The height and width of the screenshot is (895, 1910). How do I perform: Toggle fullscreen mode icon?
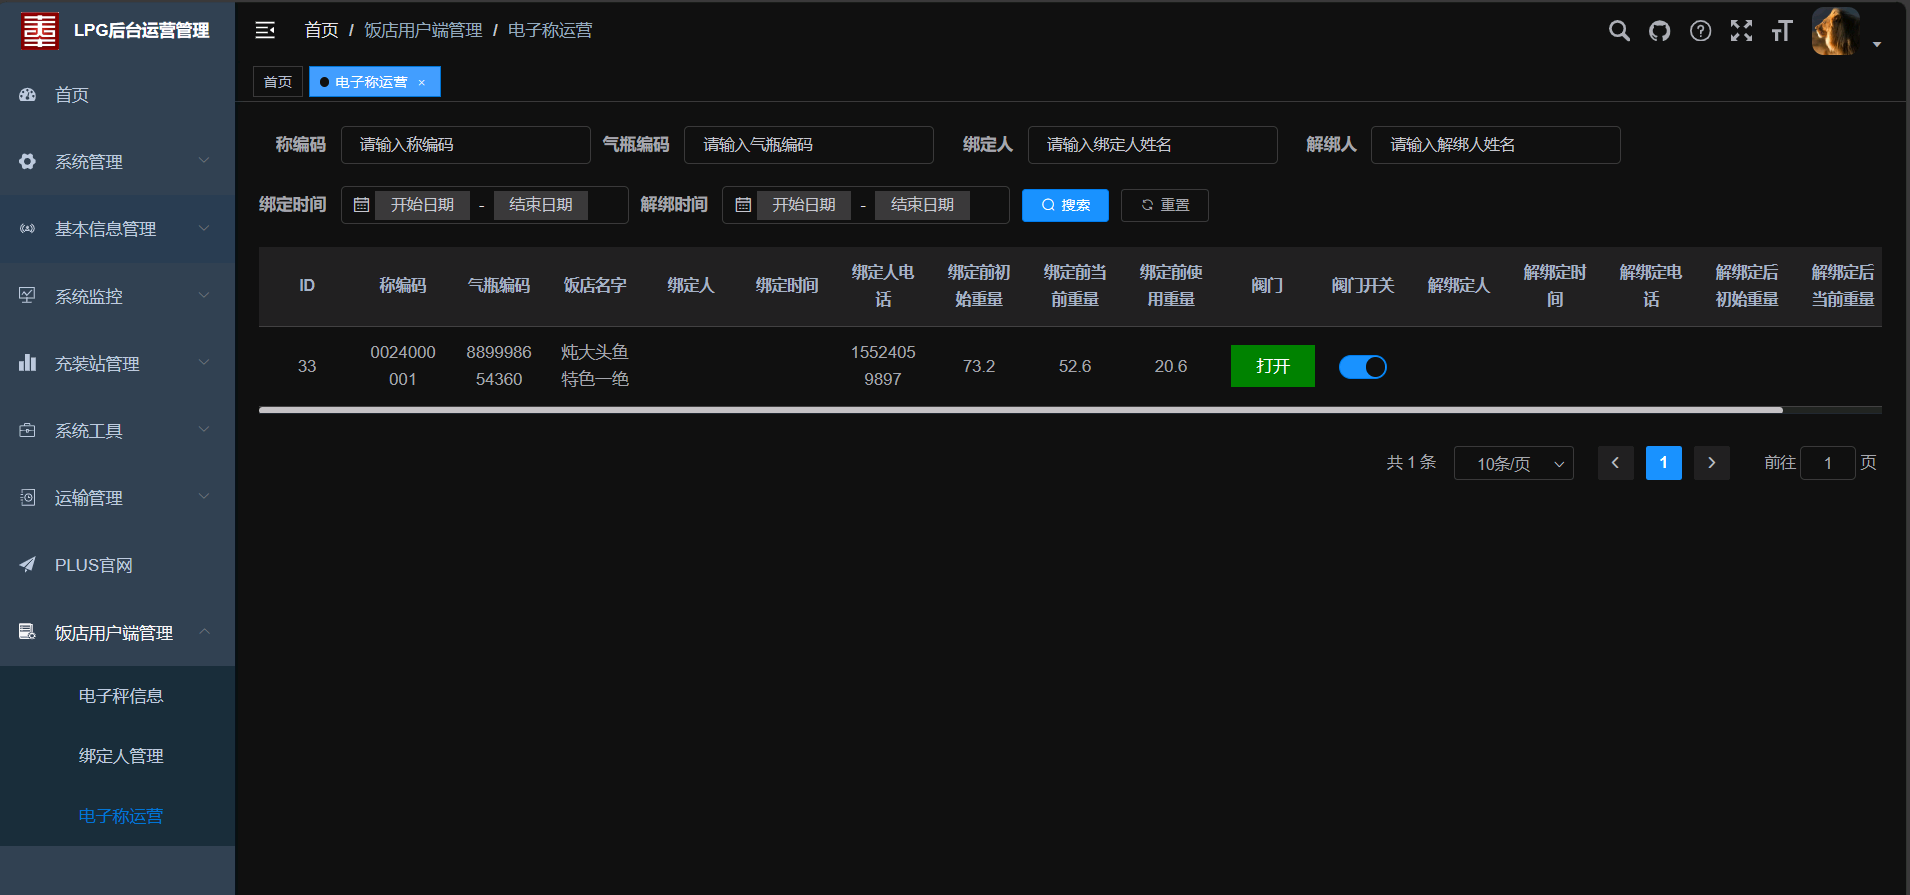tap(1741, 31)
